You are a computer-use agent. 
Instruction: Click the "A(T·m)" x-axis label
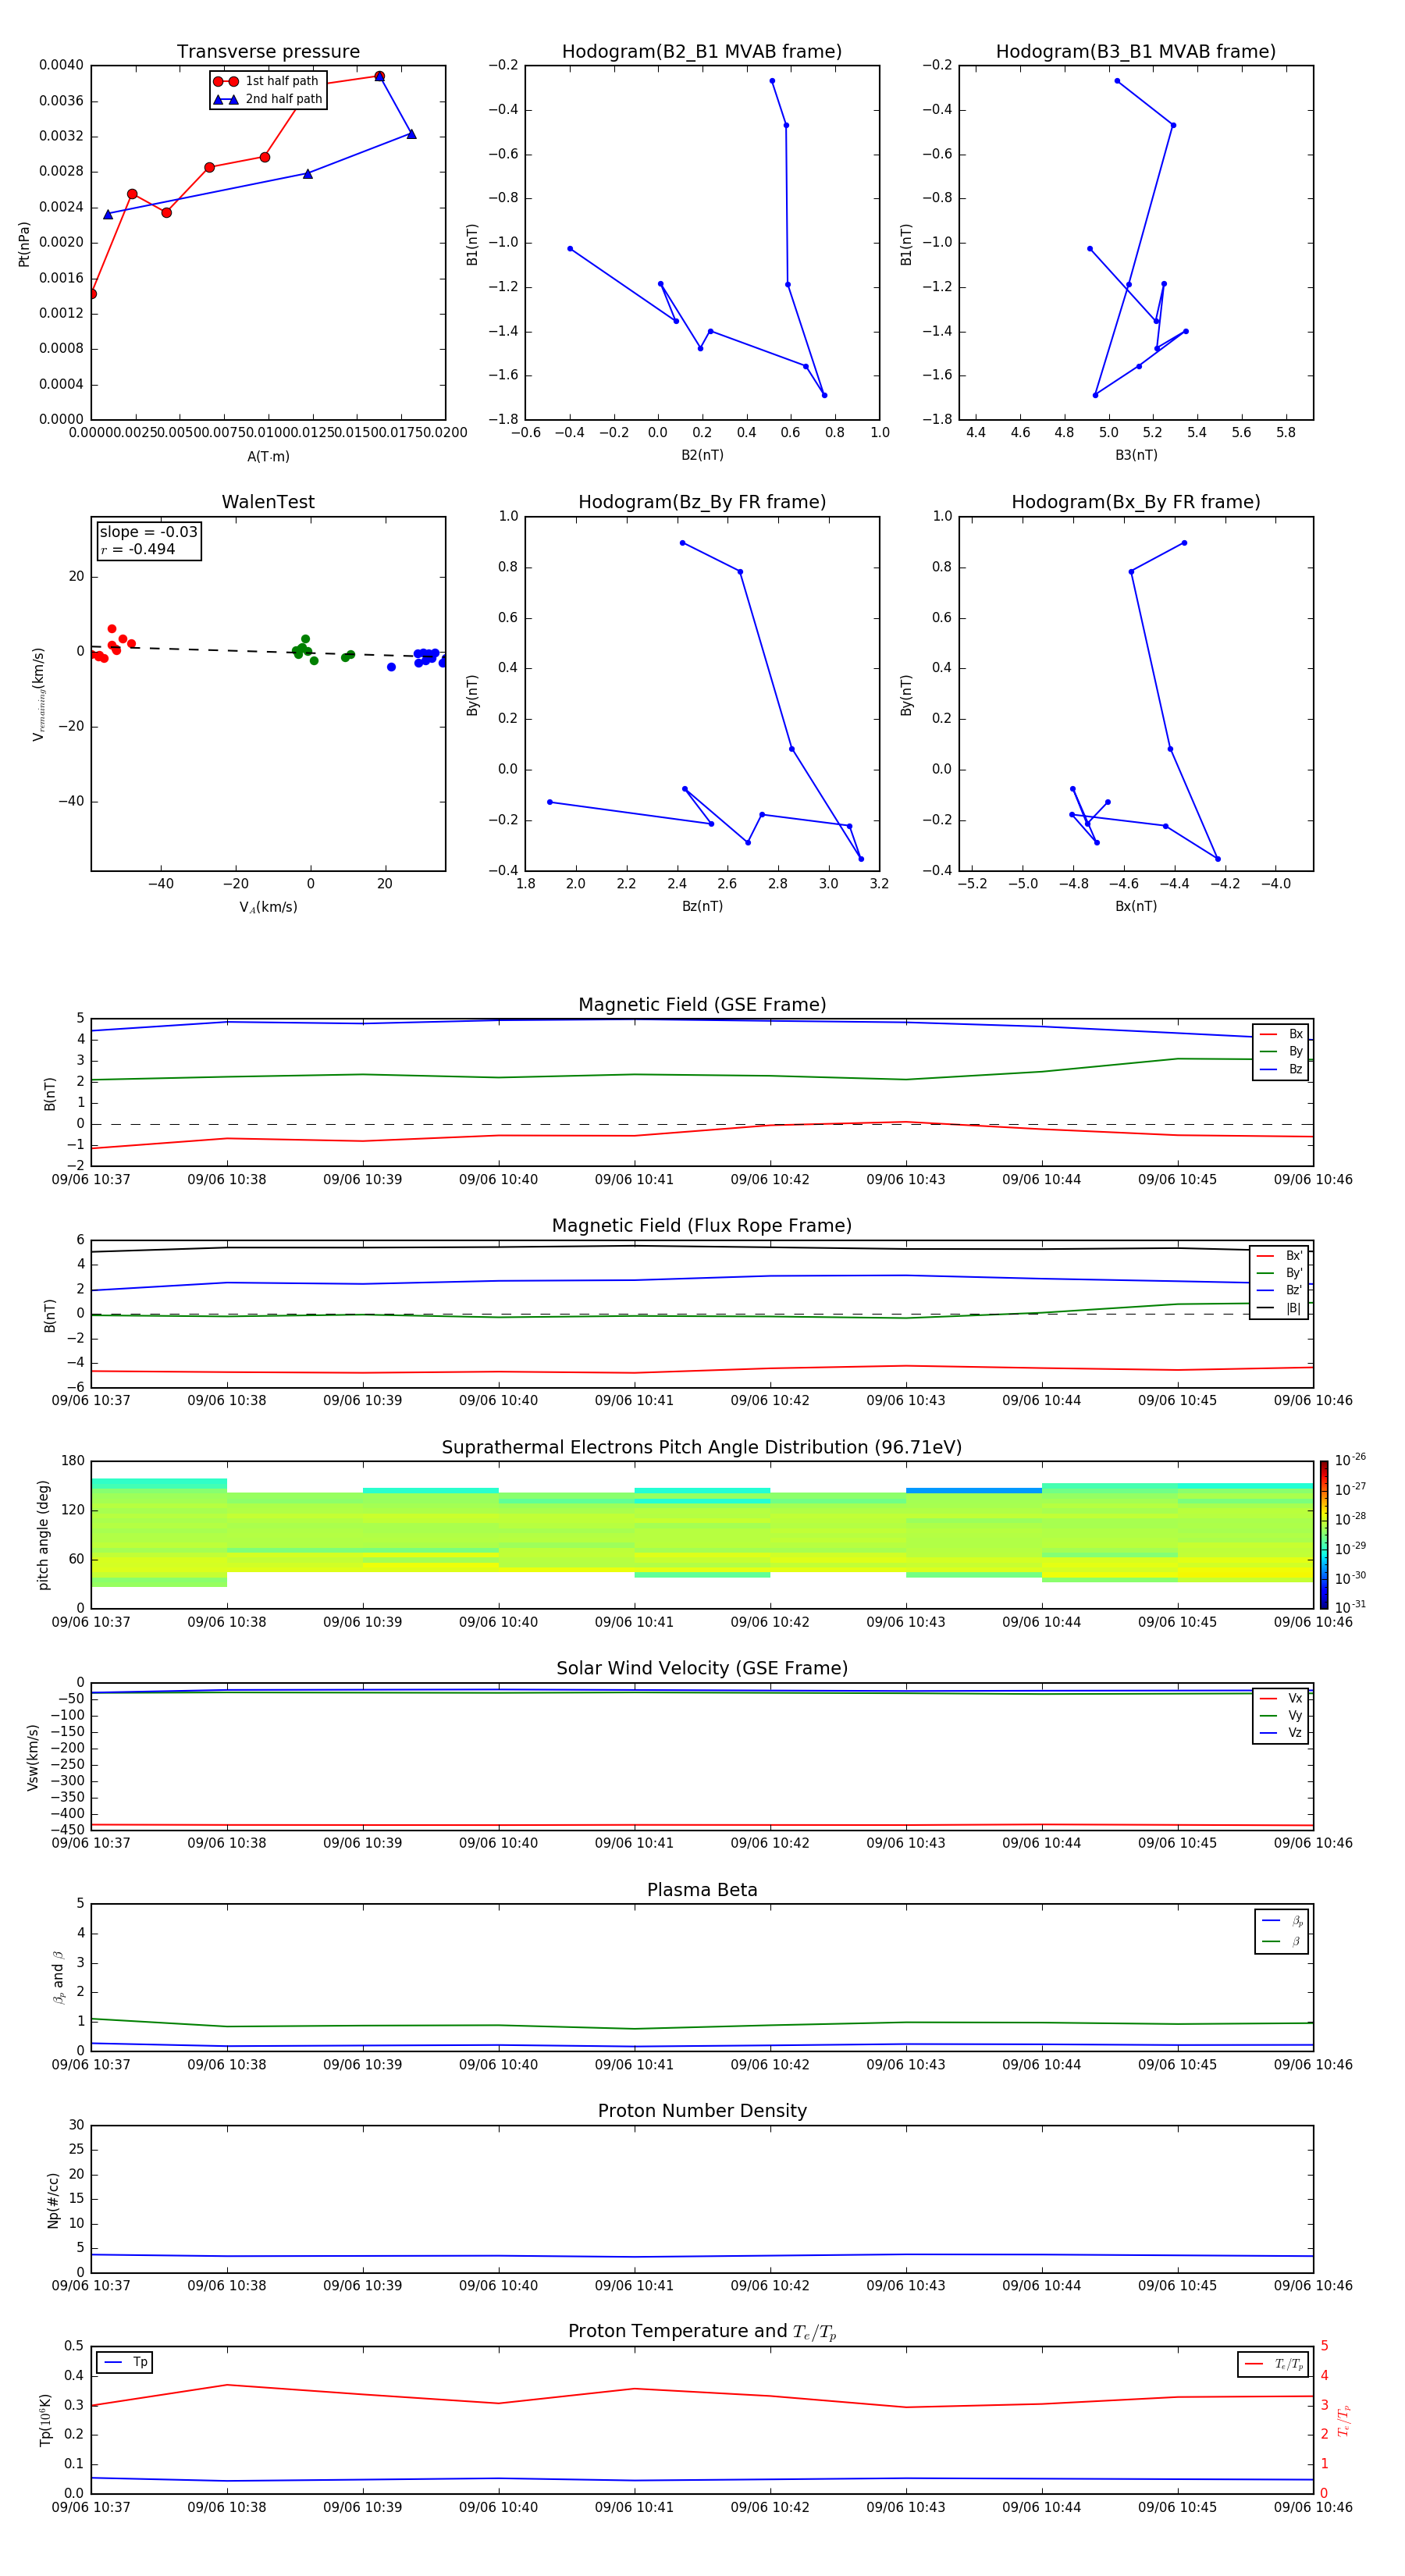[268, 456]
